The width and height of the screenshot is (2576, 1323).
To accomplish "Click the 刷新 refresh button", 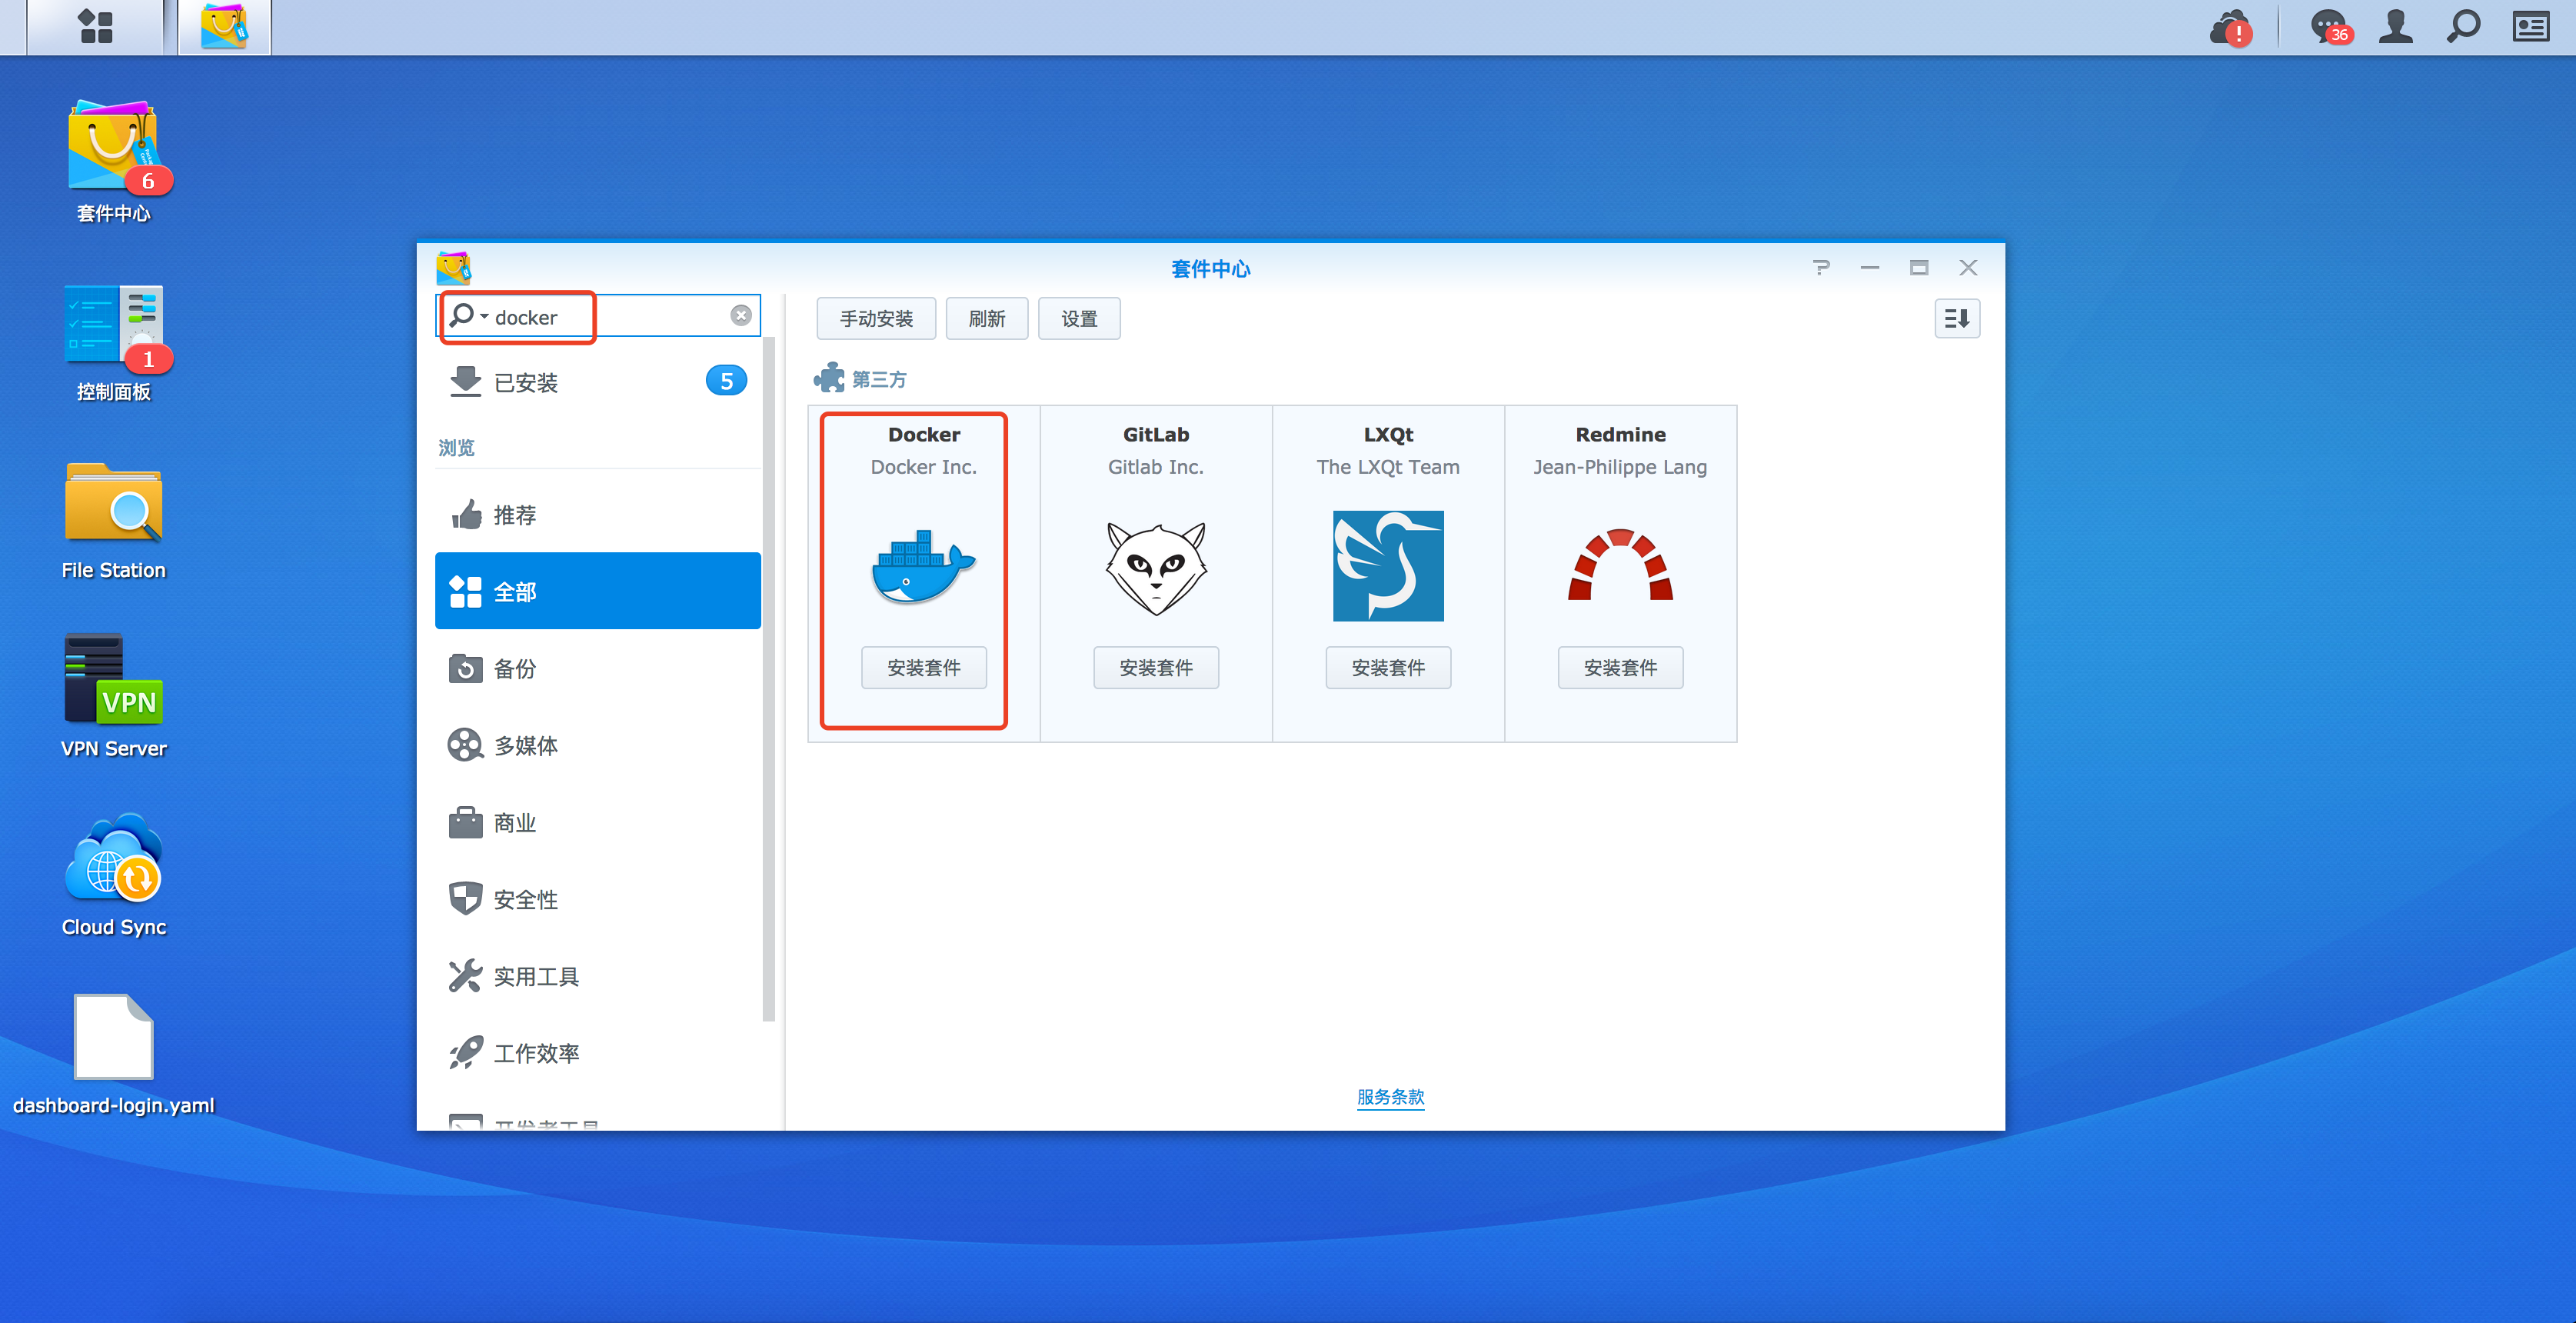I will 987,319.
